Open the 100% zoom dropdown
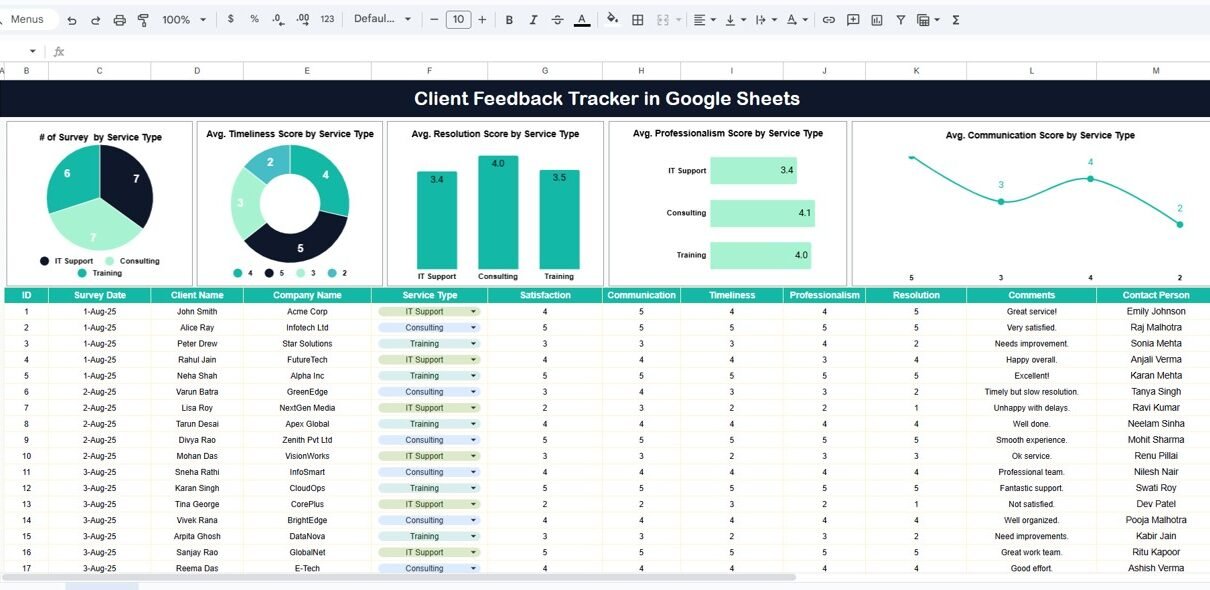The image size is (1210, 590). pyautogui.click(x=184, y=20)
